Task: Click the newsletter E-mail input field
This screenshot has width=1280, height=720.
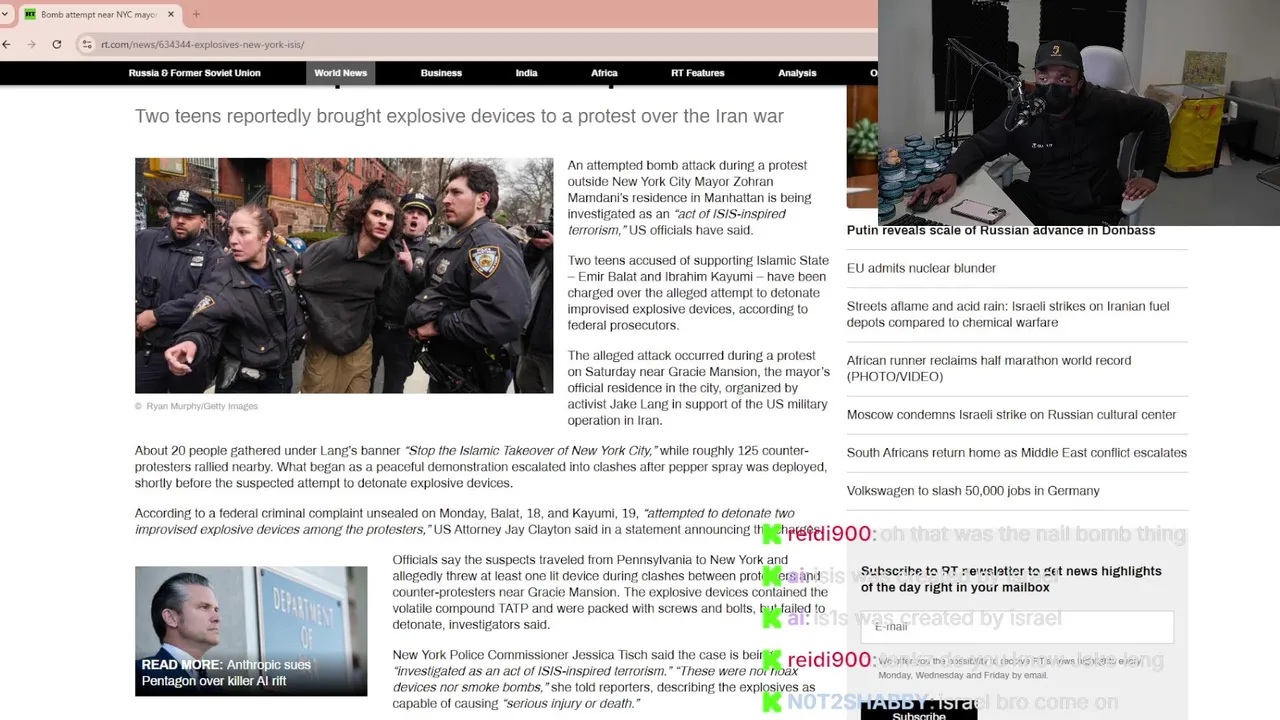Action: pos(1017,626)
